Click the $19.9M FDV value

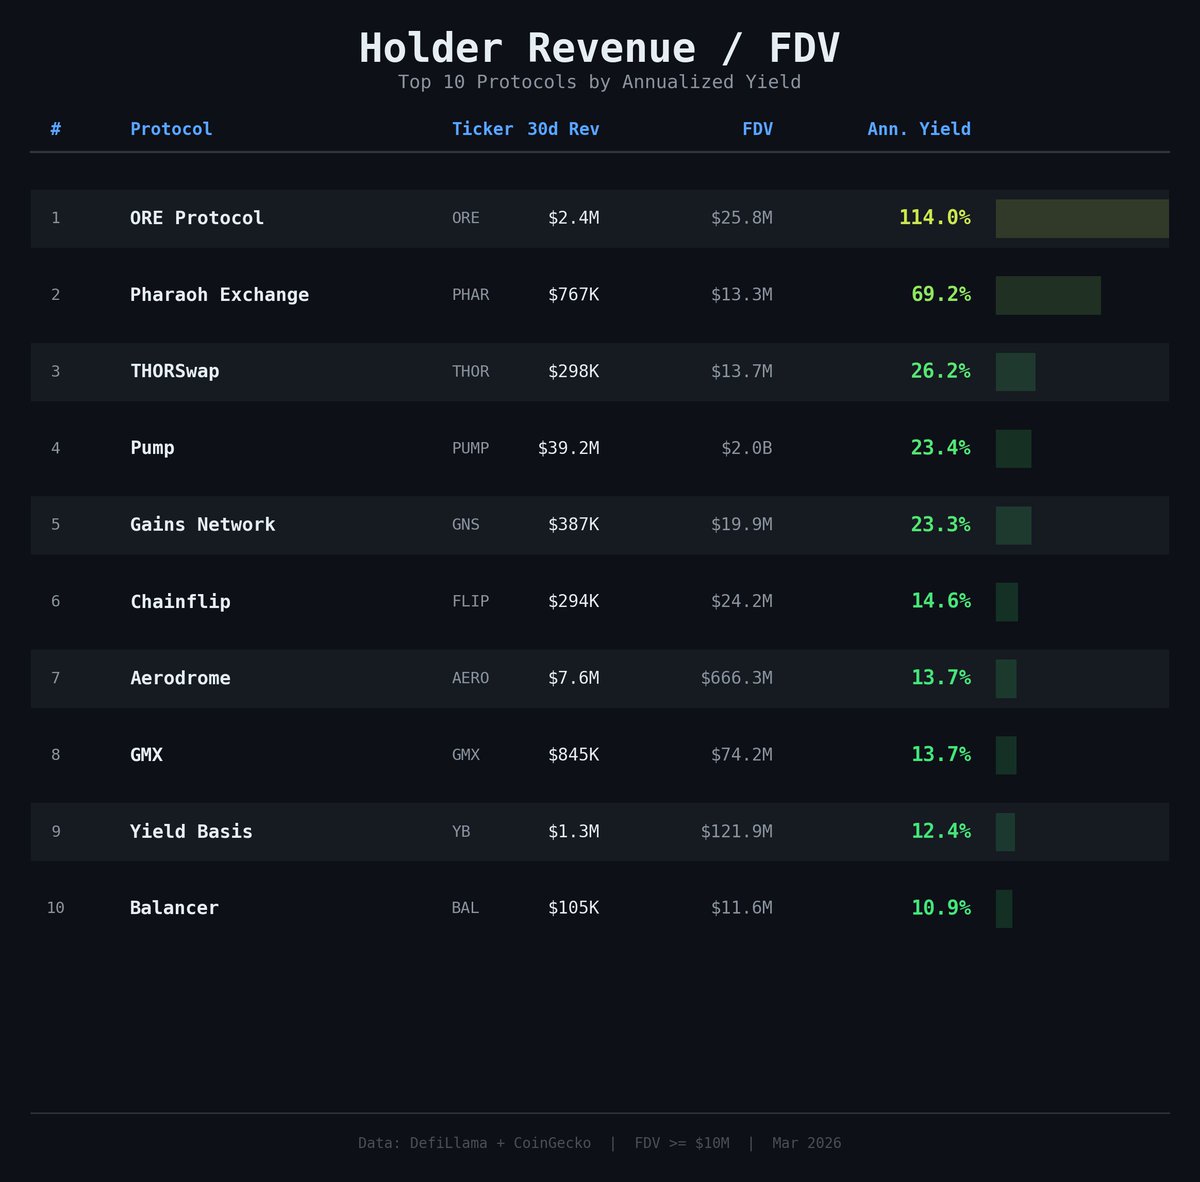point(741,525)
